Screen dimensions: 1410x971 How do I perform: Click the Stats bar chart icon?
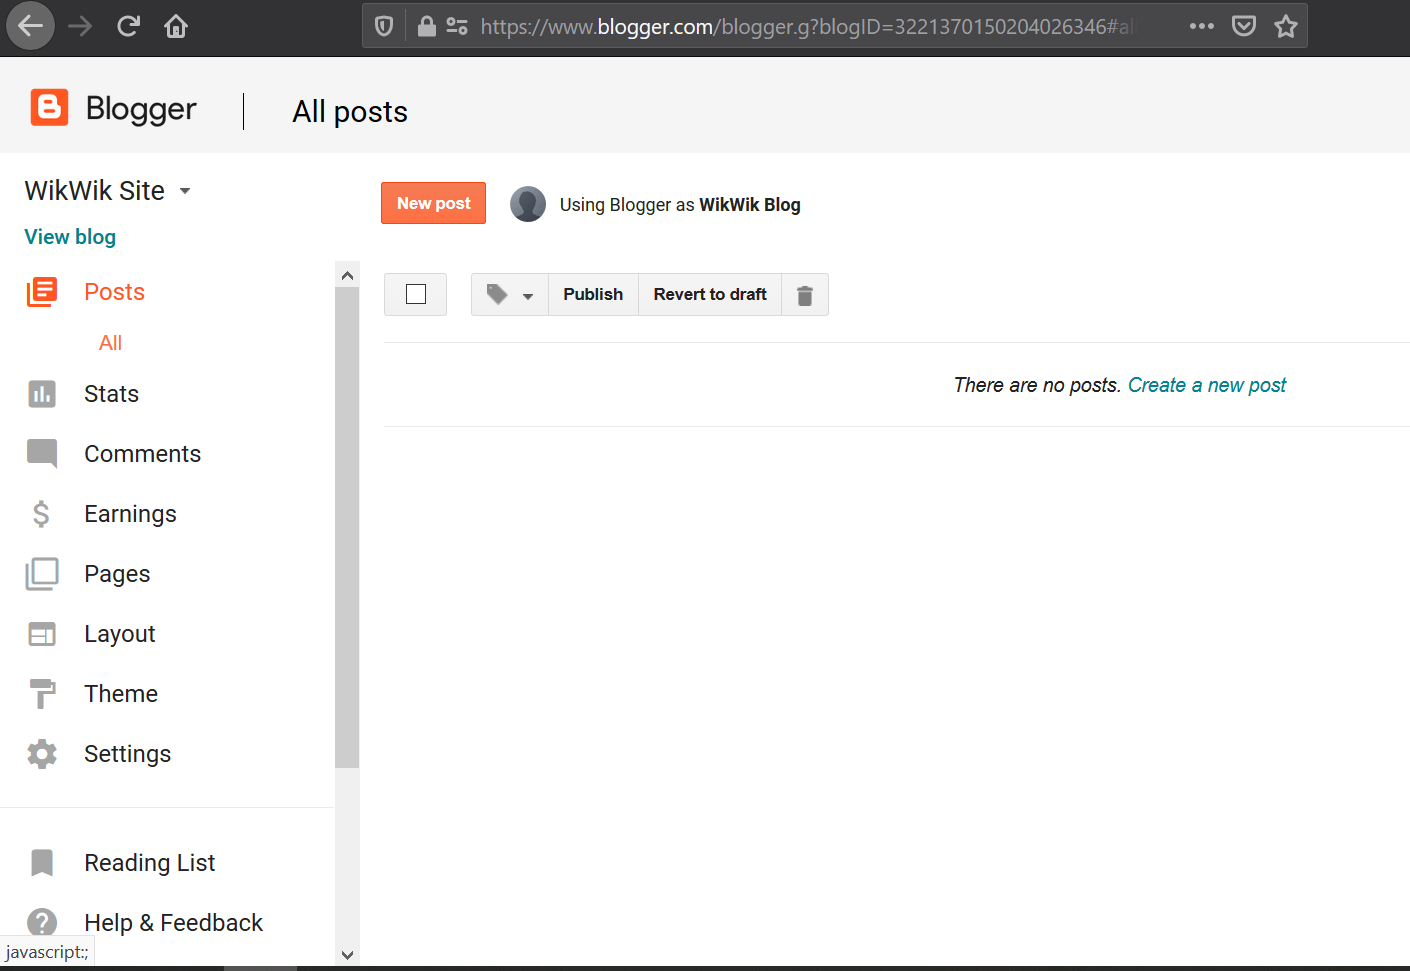(x=42, y=394)
